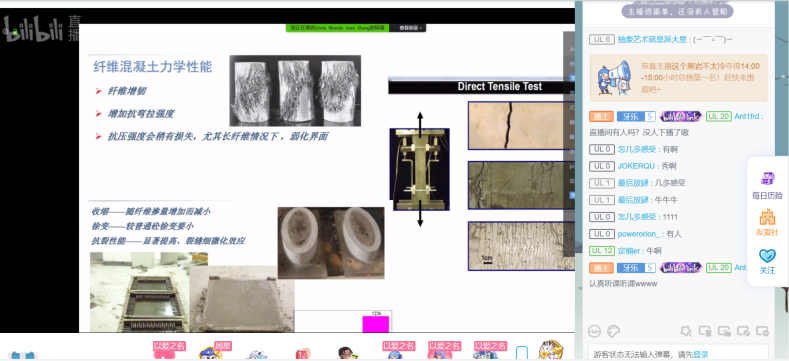Screen dimensions: 789x361
Task: Click the danmaku input field
Action: pos(678,353)
